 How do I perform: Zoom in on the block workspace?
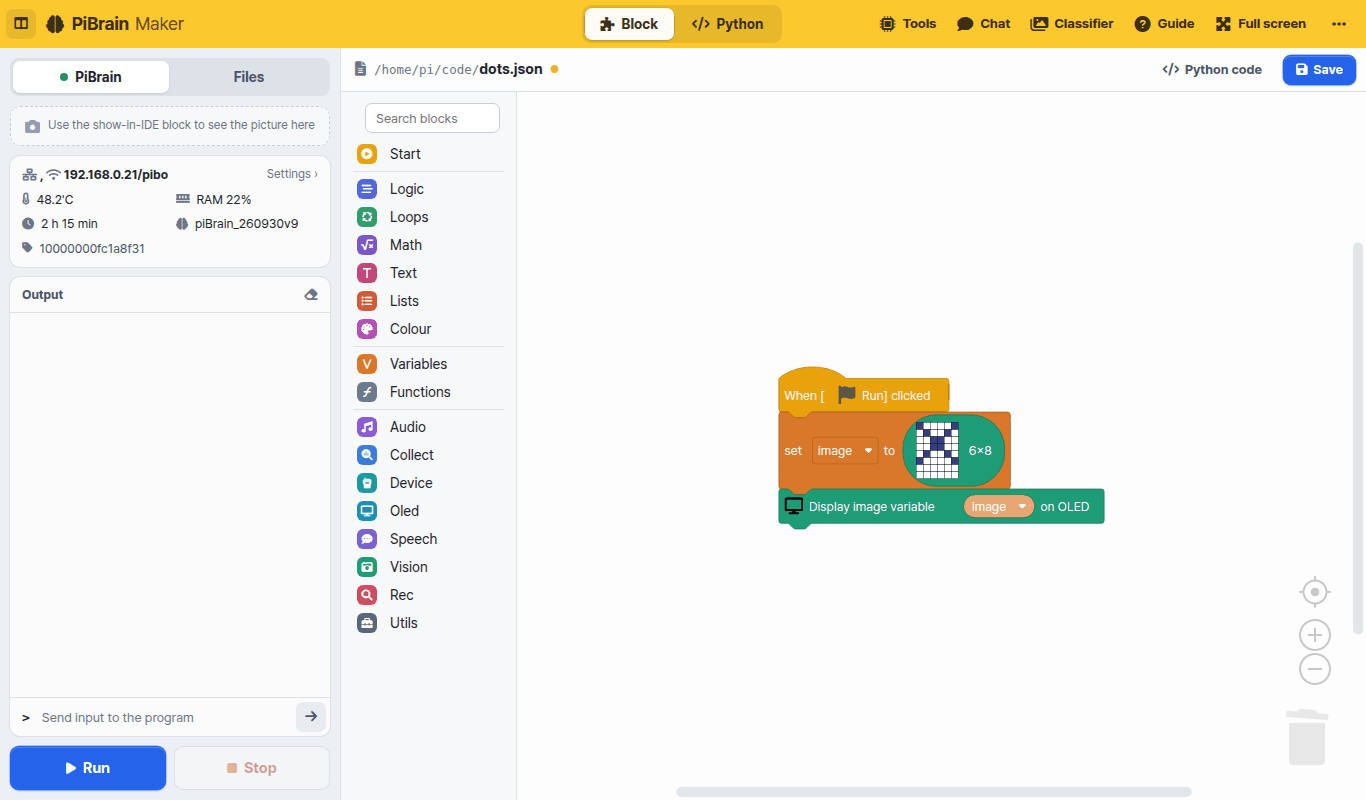click(1315, 635)
